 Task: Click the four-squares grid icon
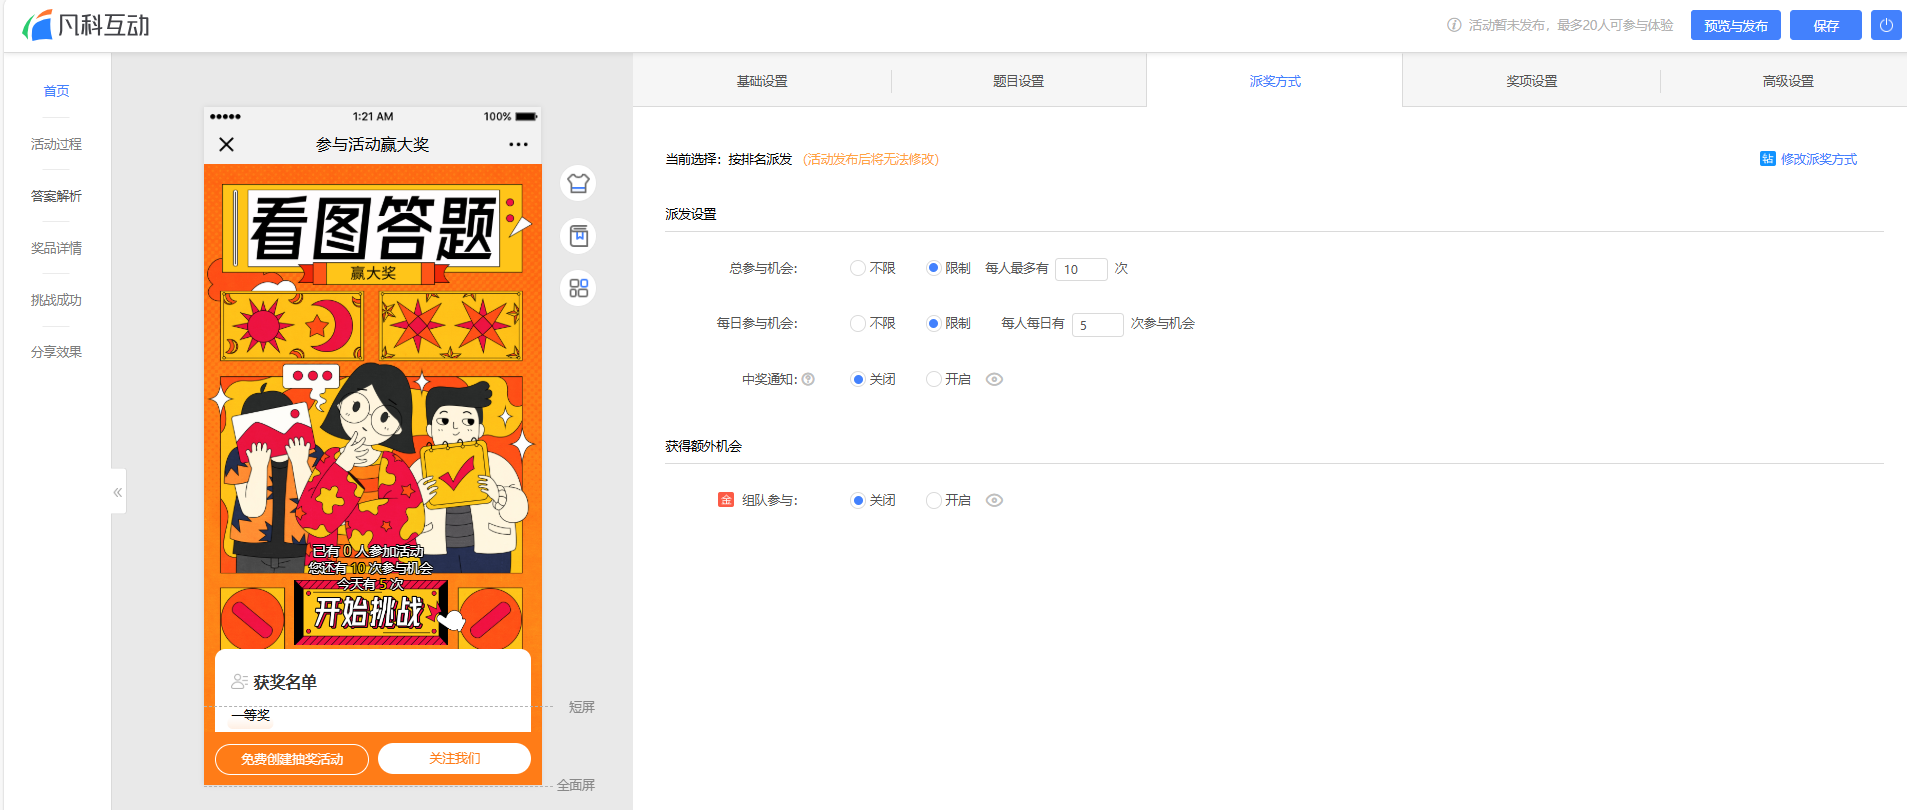(578, 289)
